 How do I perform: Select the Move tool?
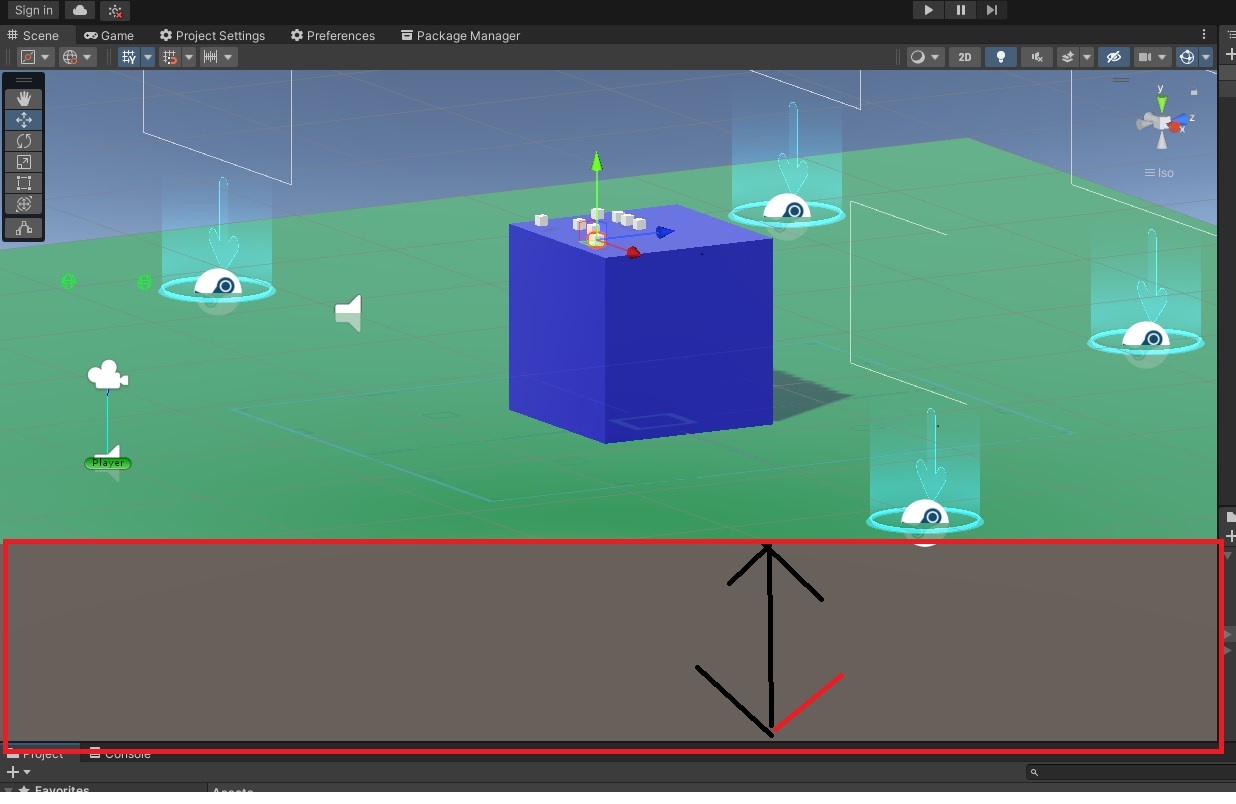(x=24, y=120)
